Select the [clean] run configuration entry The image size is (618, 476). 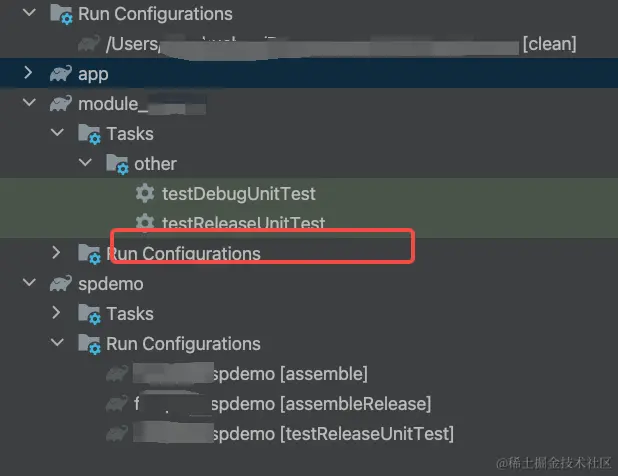coord(548,44)
